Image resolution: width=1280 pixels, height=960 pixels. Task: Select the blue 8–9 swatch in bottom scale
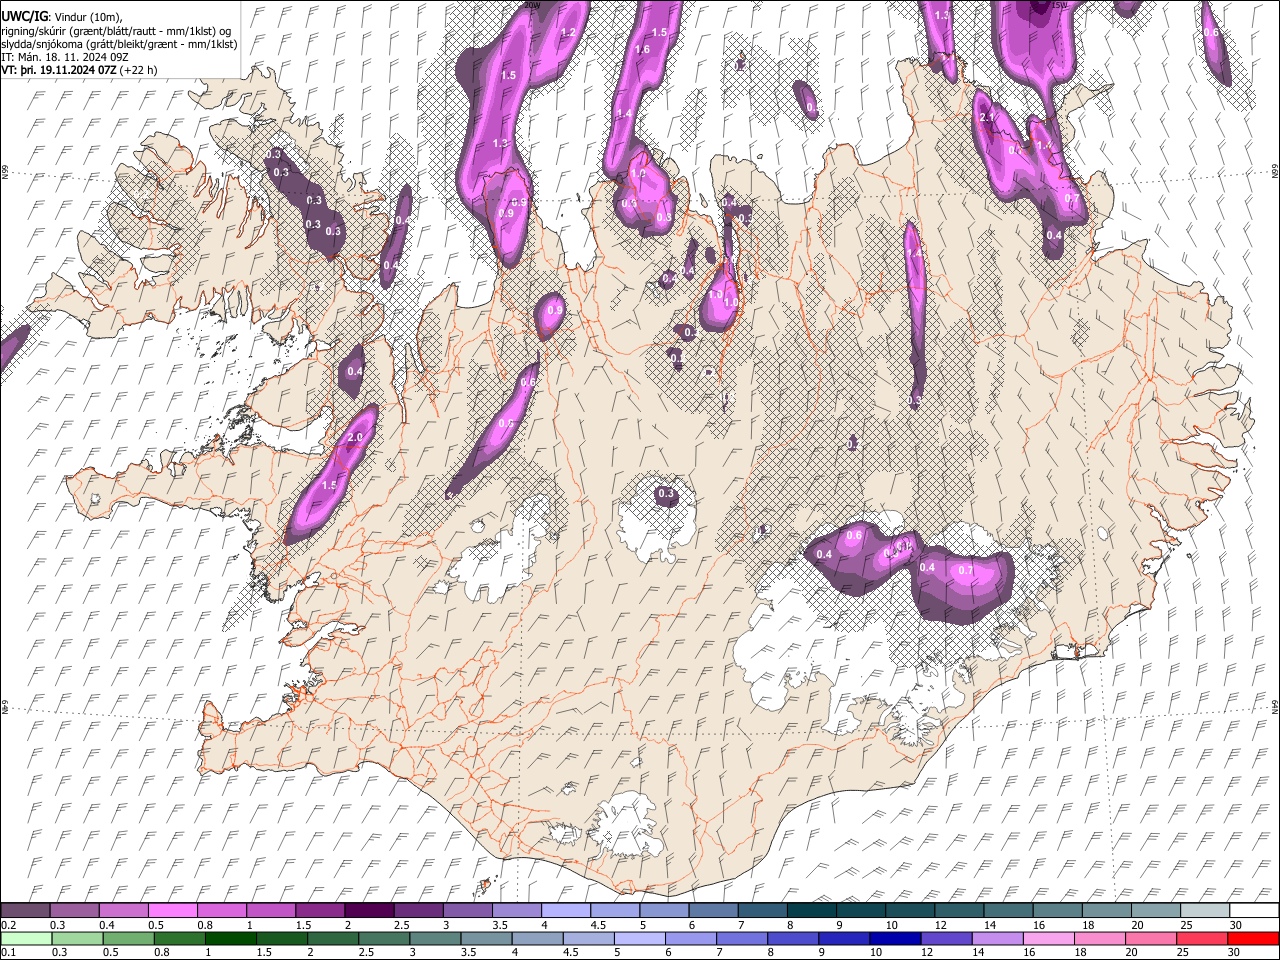tap(794, 938)
